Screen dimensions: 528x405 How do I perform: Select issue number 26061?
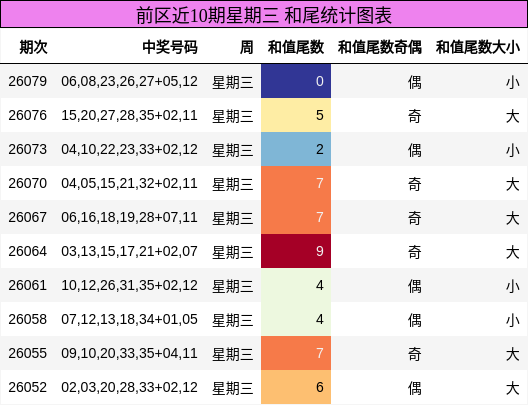click(x=28, y=285)
